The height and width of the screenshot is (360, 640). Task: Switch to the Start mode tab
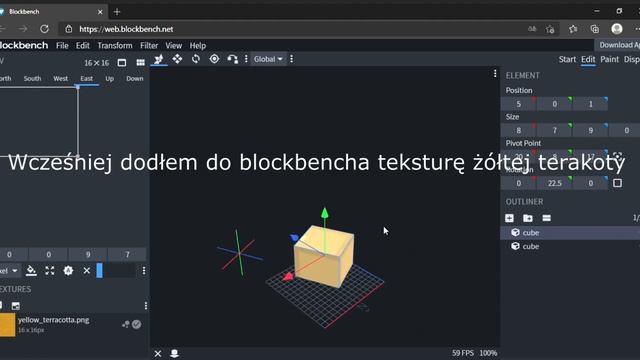tap(567, 59)
